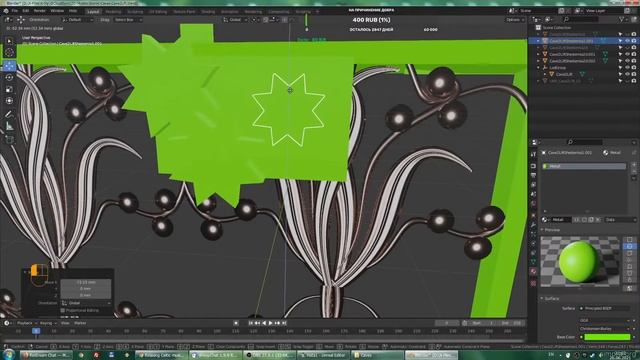640x360 pixels.
Task: Open Orientation Global dropdown in Move panel
Action: [86, 303]
